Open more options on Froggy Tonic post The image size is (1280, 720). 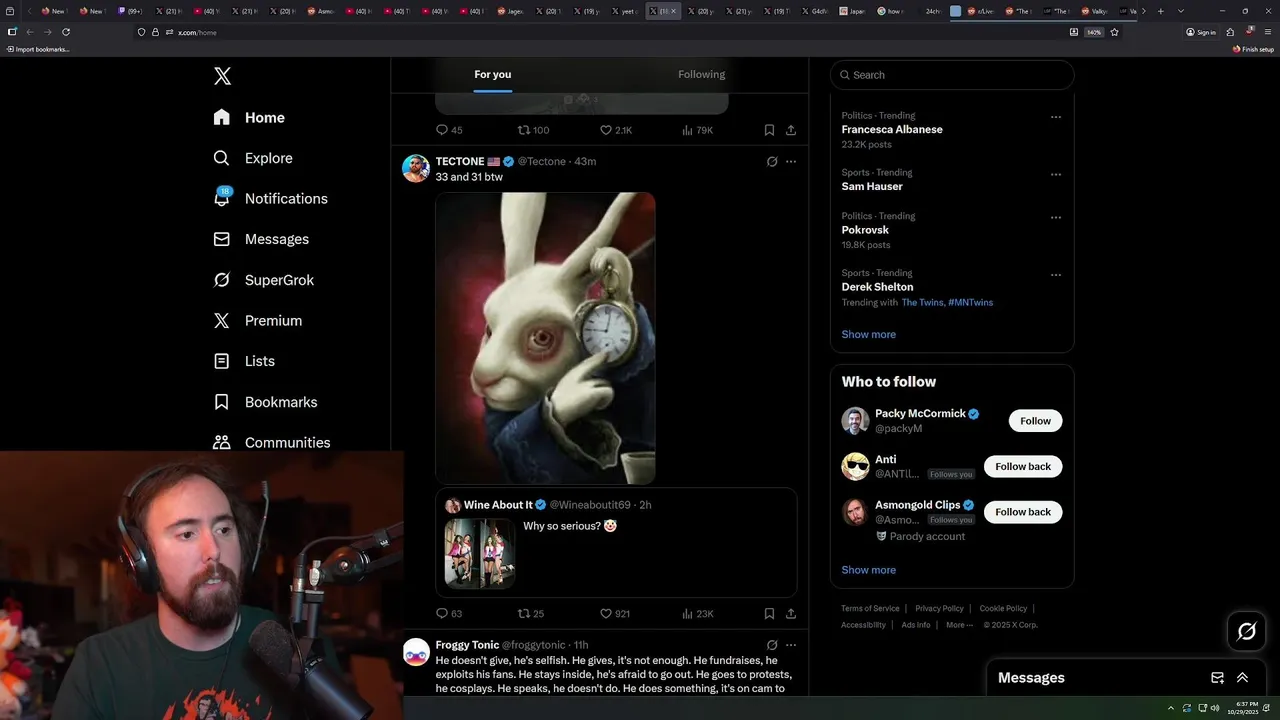(791, 645)
